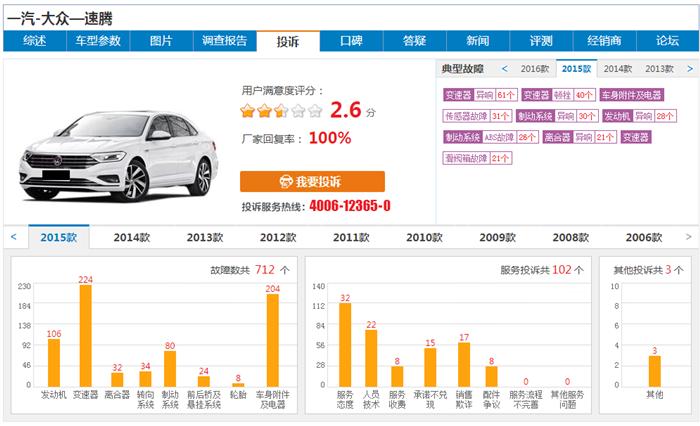Screen dimensions: 700x426
Task: Select 2015款 in 典型故障 panel
Action: tap(576, 69)
